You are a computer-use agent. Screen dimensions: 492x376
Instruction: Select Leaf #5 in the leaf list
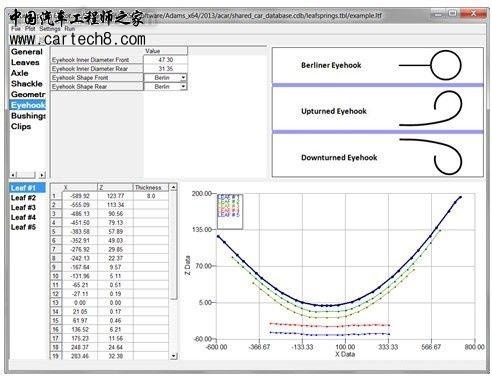click(23, 227)
